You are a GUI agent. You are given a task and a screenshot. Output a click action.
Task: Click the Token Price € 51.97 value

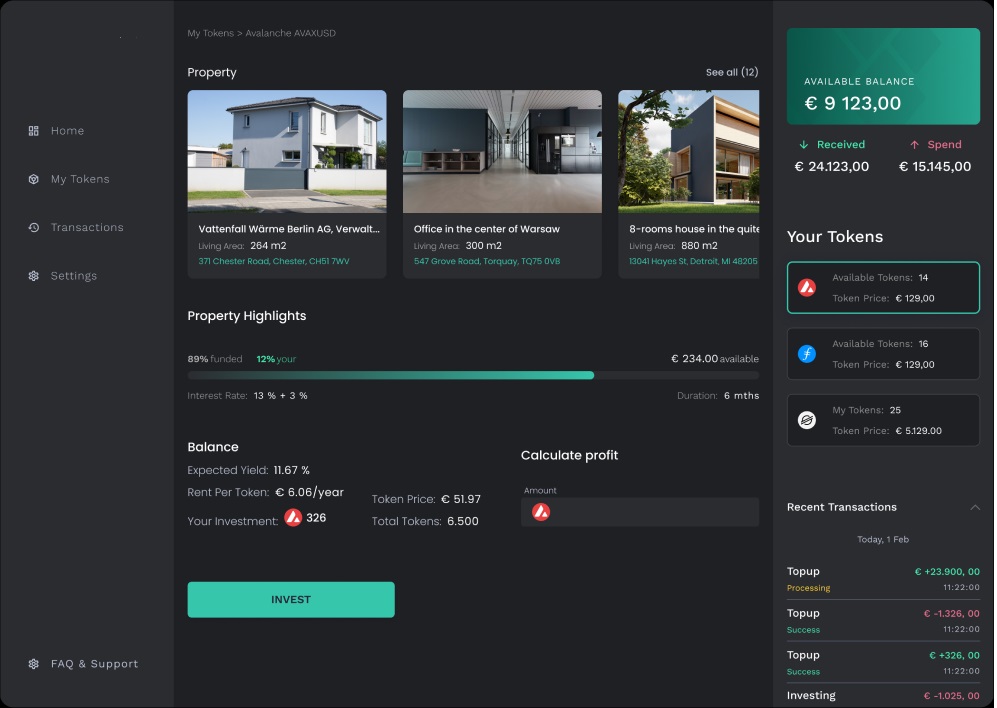coord(461,499)
